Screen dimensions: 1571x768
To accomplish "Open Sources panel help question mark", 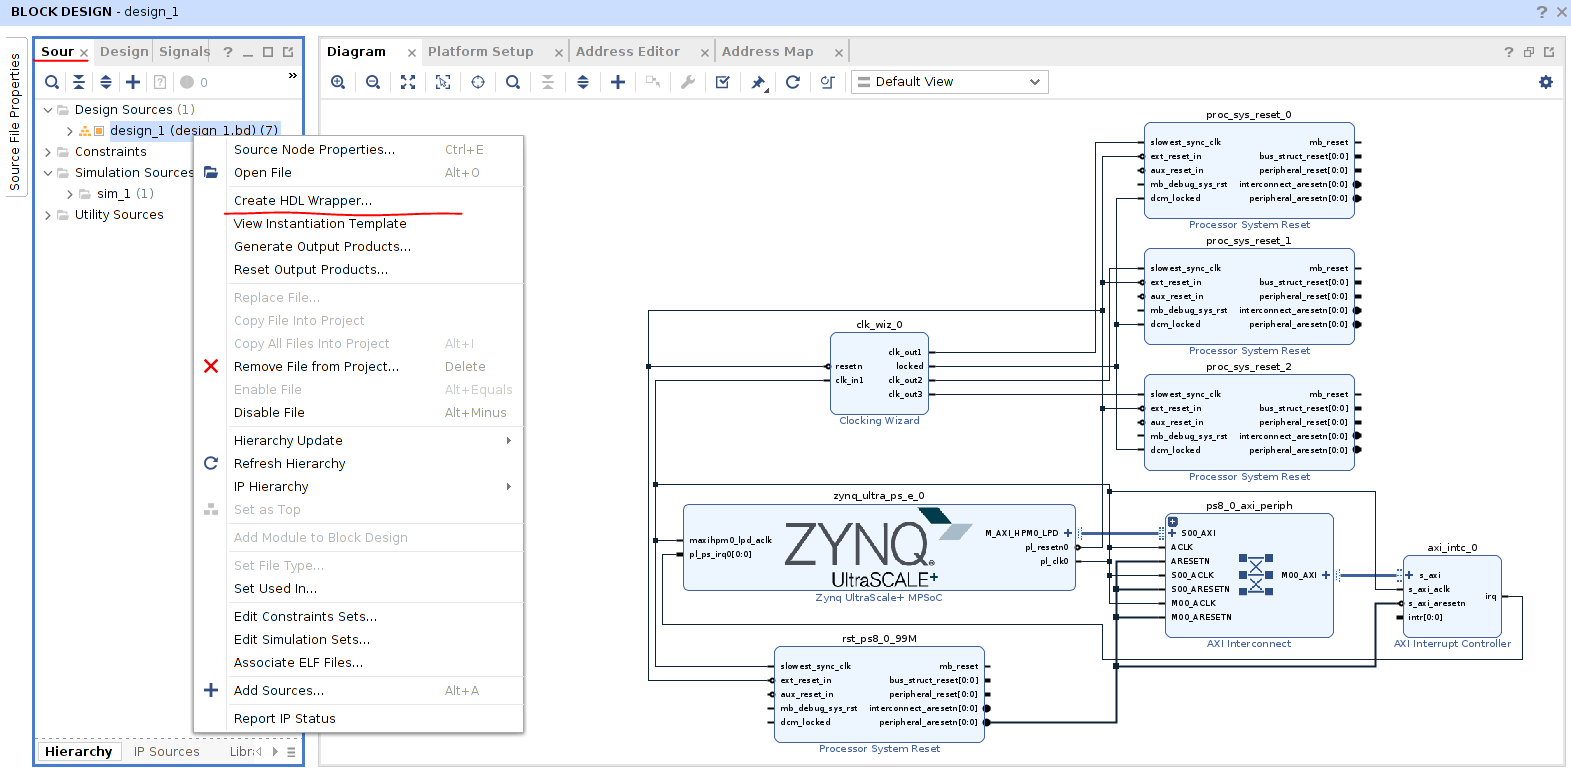I will 228,52.
